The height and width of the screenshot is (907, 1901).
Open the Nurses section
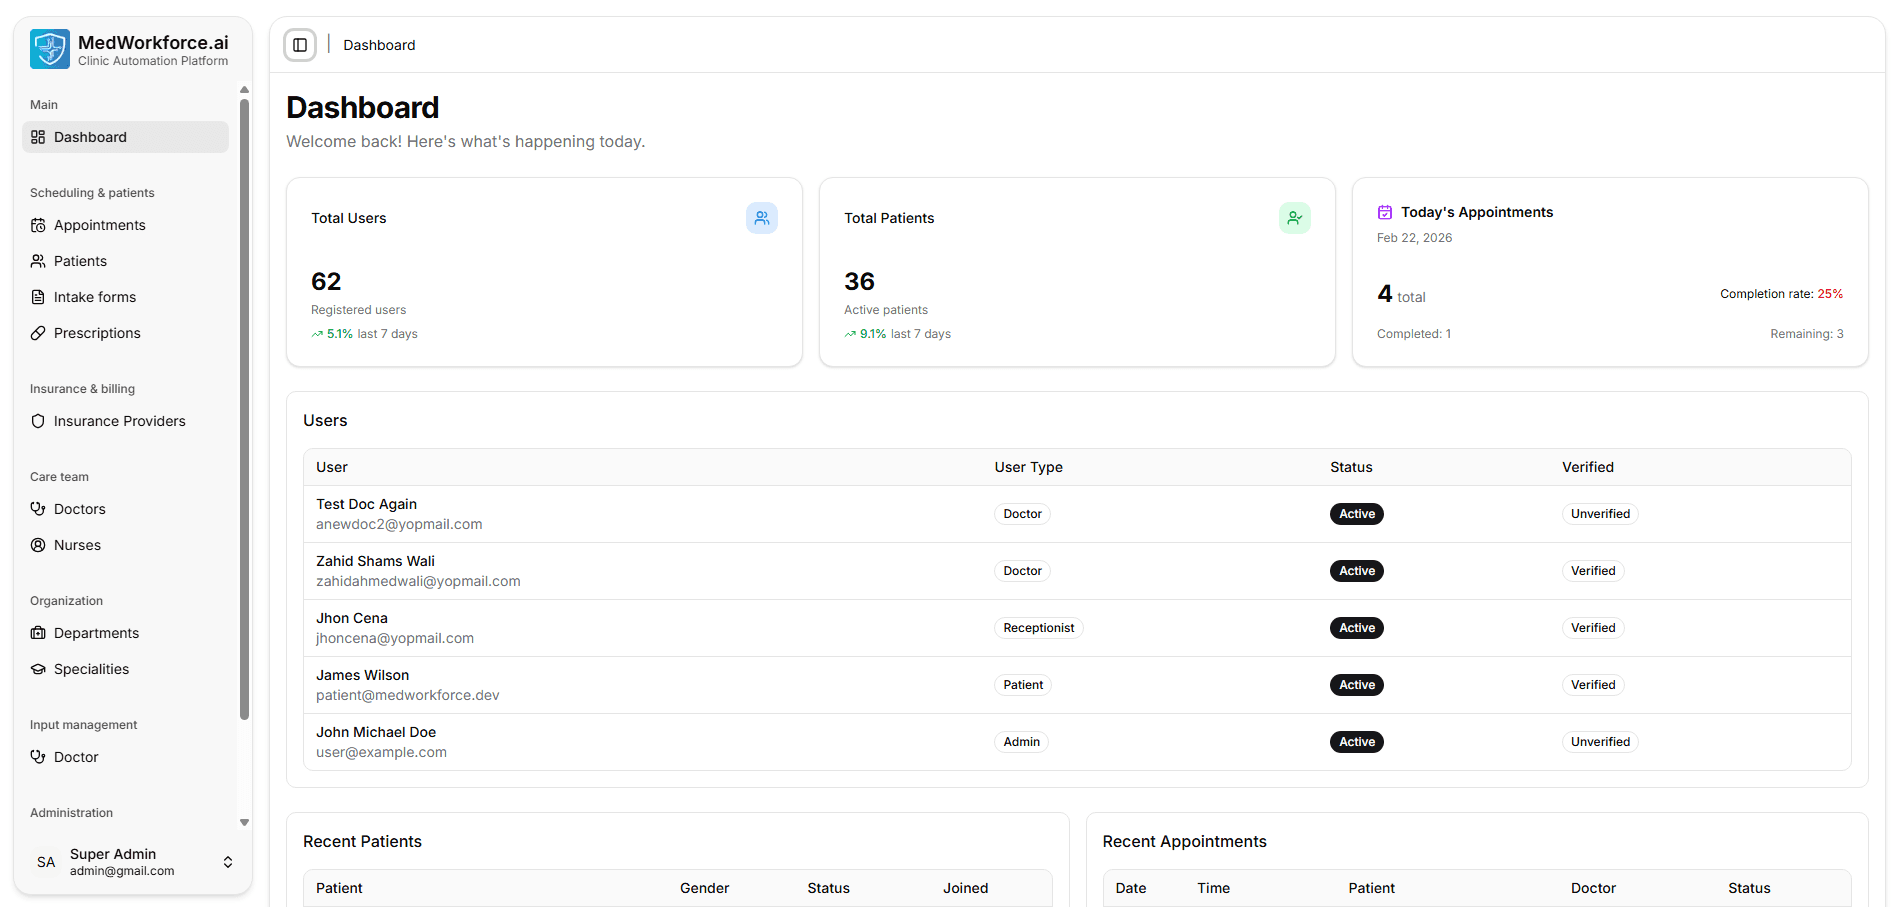click(x=77, y=544)
